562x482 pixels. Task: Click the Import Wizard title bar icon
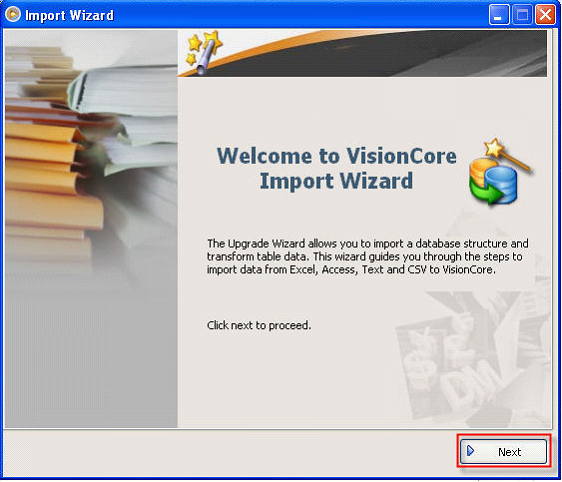click(x=13, y=15)
